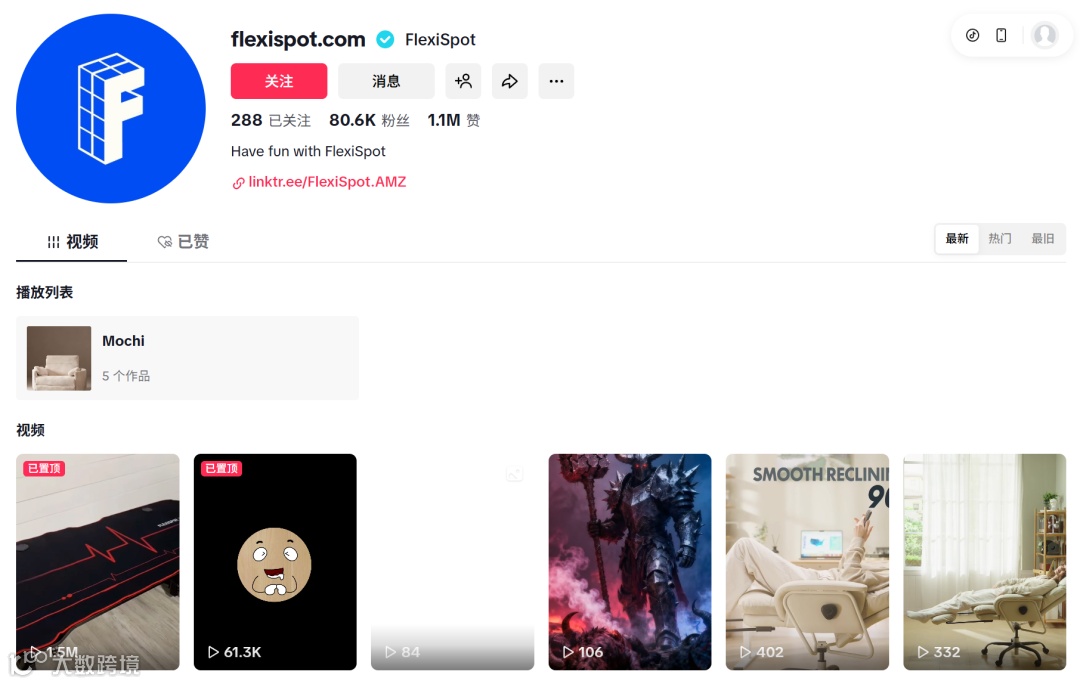This screenshot has height=684, width=1080.
Task: Open the user avatar profile icon
Action: (x=1045, y=35)
